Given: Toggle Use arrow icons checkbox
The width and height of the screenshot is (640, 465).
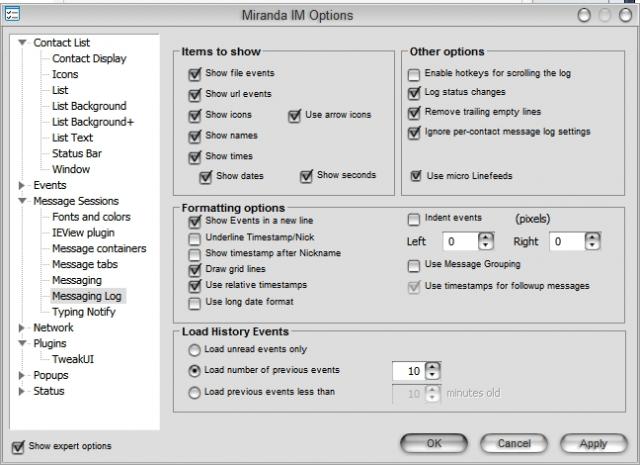Looking at the screenshot, I should click(294, 116).
